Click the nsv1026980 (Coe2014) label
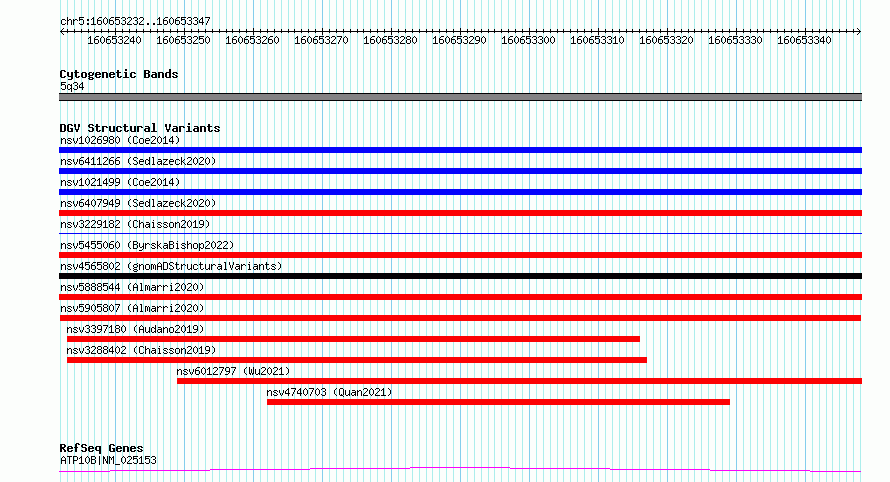This screenshot has width=890, height=482. 120,140
